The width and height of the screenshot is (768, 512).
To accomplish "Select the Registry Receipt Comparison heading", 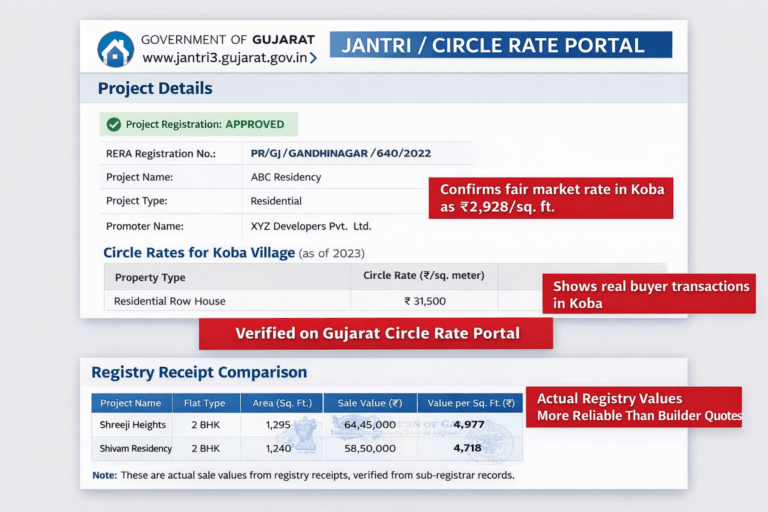I will pyautogui.click(x=199, y=372).
